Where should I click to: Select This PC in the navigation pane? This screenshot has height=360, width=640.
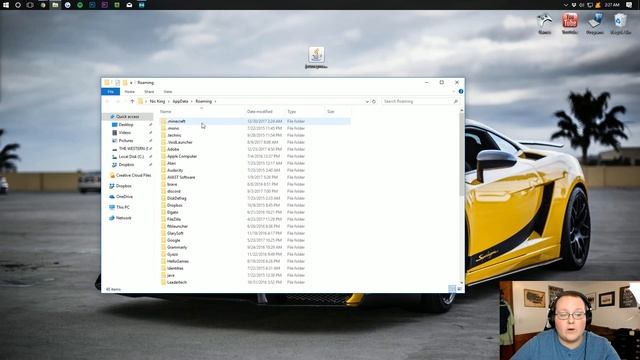(x=122, y=207)
